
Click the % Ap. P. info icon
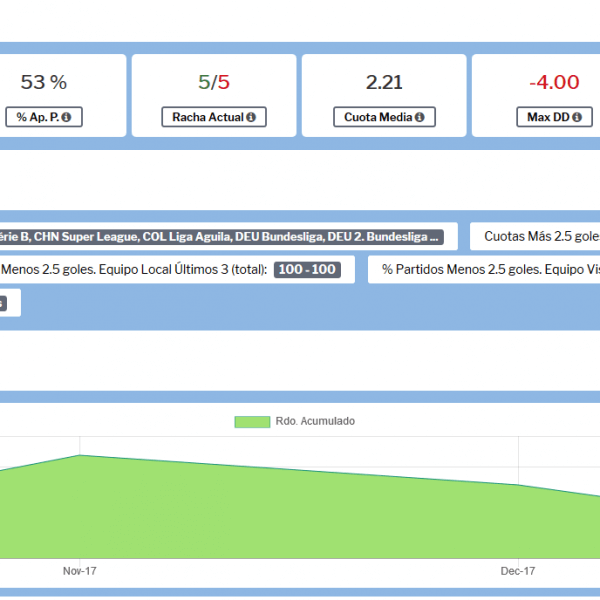[x=66, y=117]
